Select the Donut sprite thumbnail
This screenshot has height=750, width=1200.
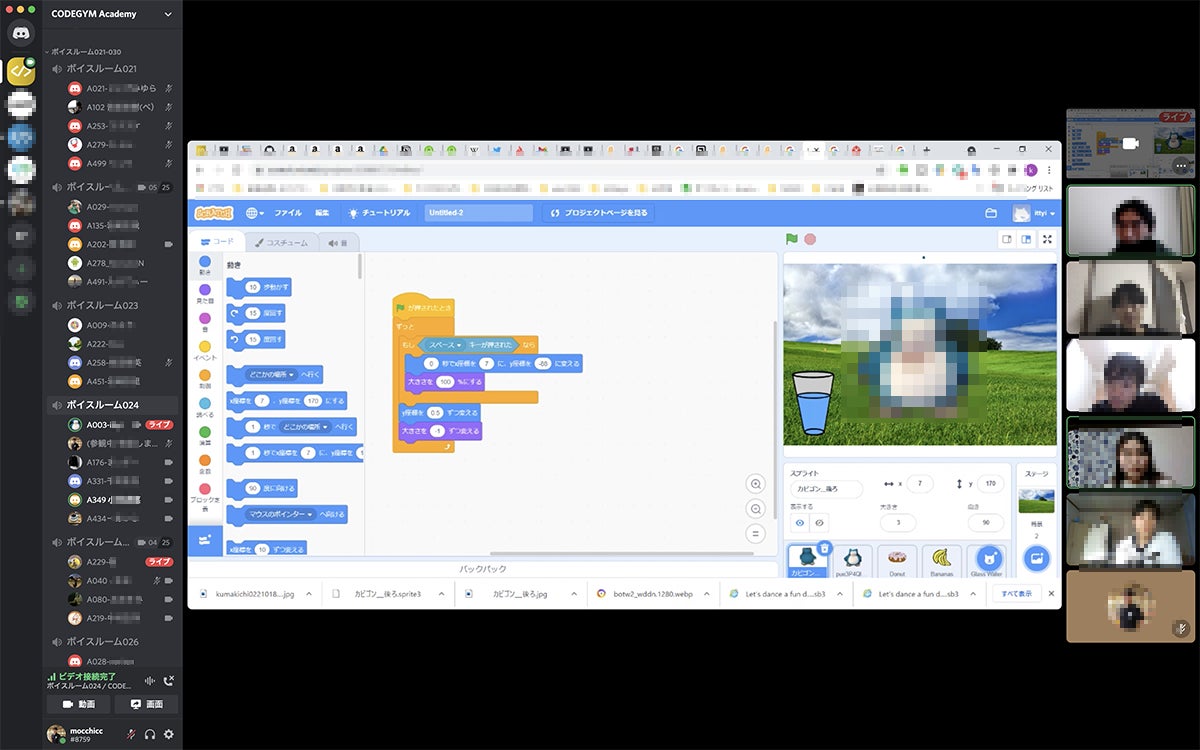click(897, 560)
